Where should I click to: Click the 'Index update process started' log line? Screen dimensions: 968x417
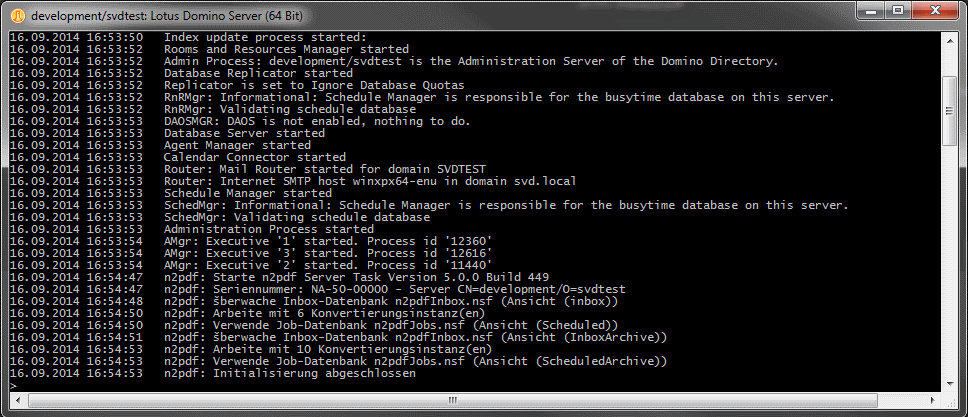265,37
